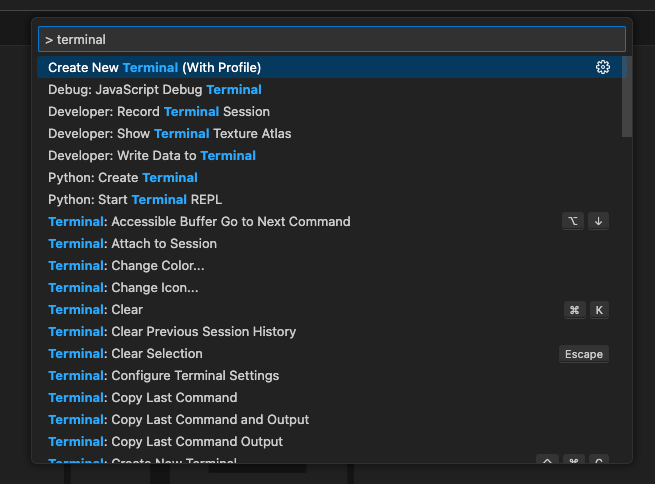Click the gear icon to configure keybinding

click(602, 67)
